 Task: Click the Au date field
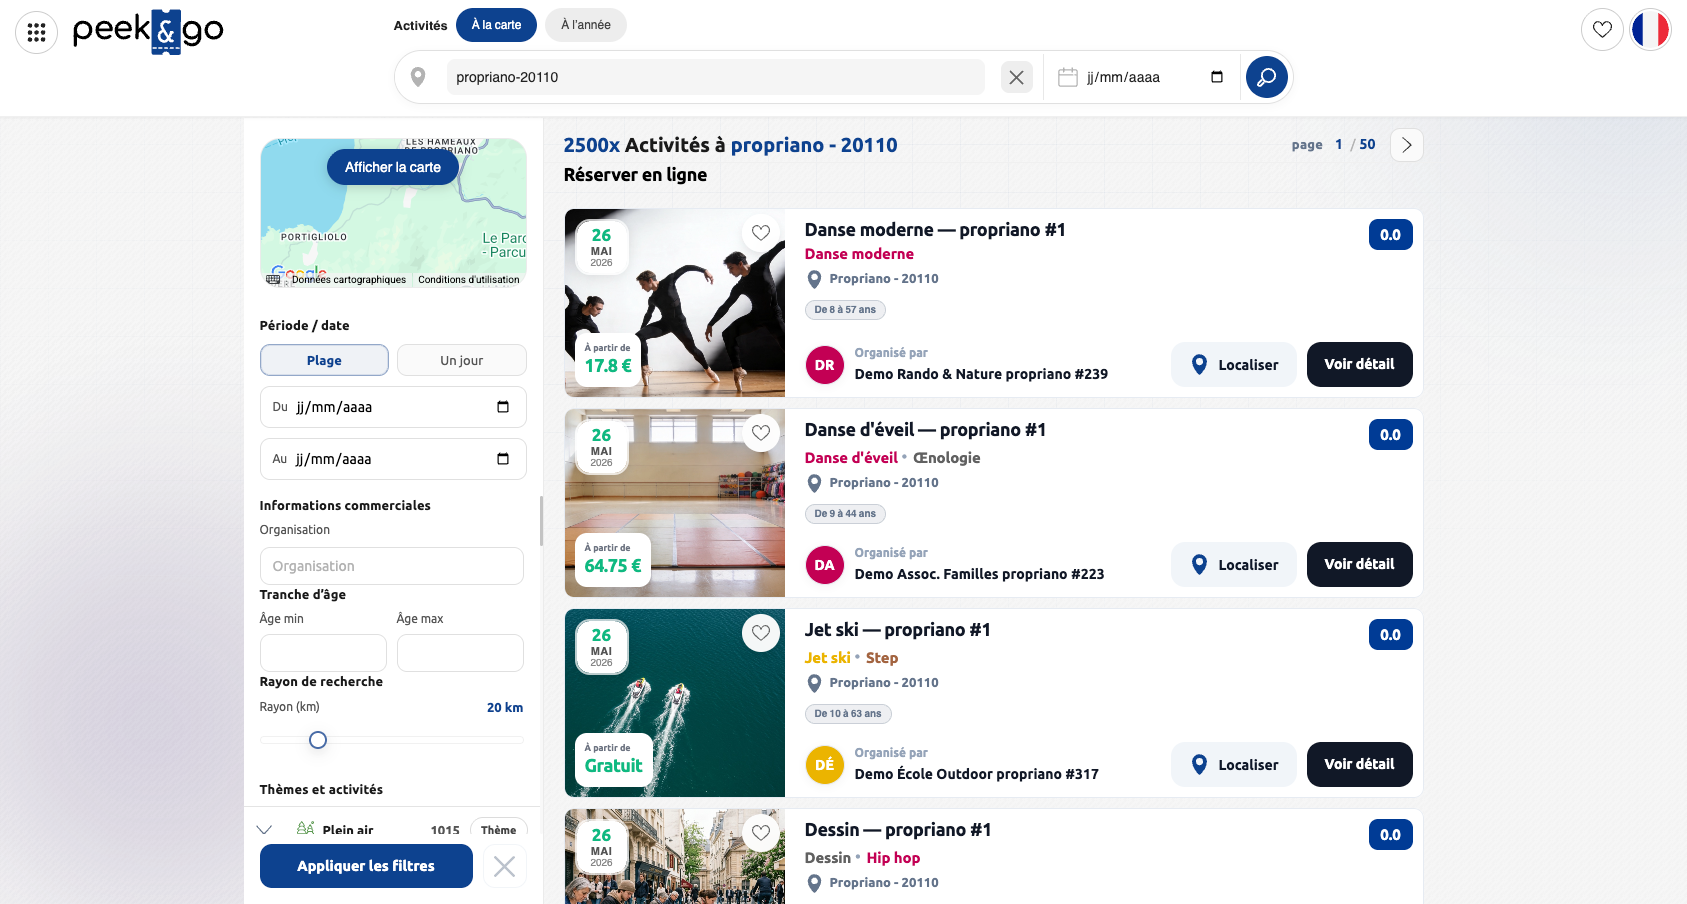393,459
